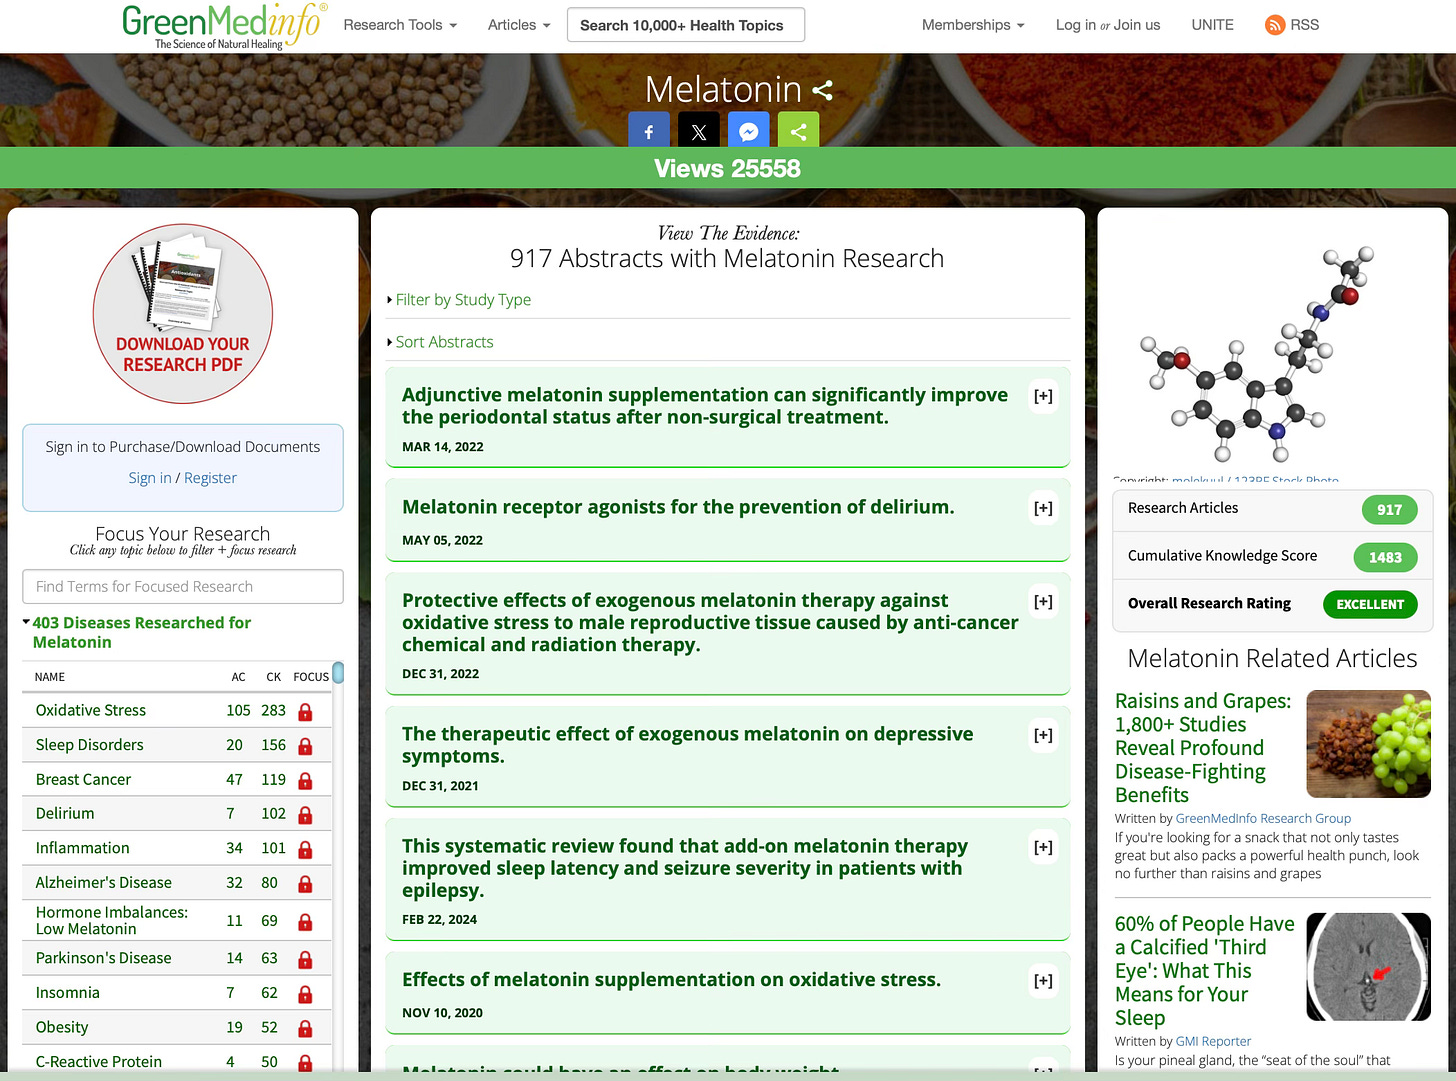Click Log in or Join us
The width and height of the screenshot is (1456, 1081).
[1108, 25]
